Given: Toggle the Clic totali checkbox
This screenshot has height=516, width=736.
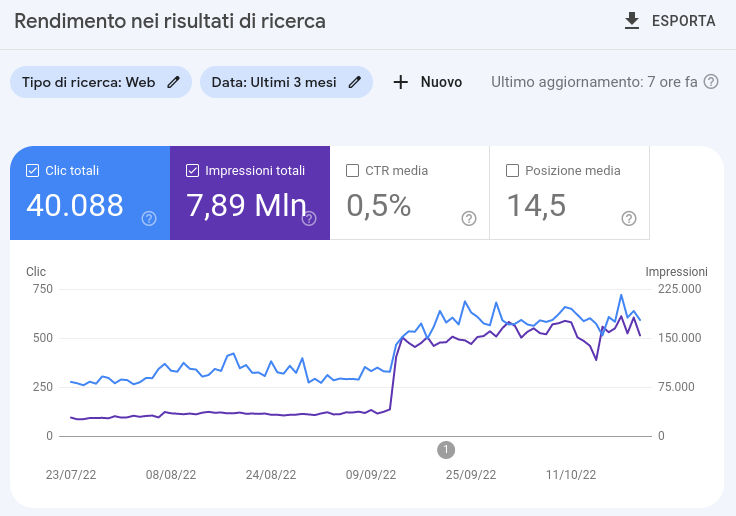Looking at the screenshot, I should pos(32,170).
